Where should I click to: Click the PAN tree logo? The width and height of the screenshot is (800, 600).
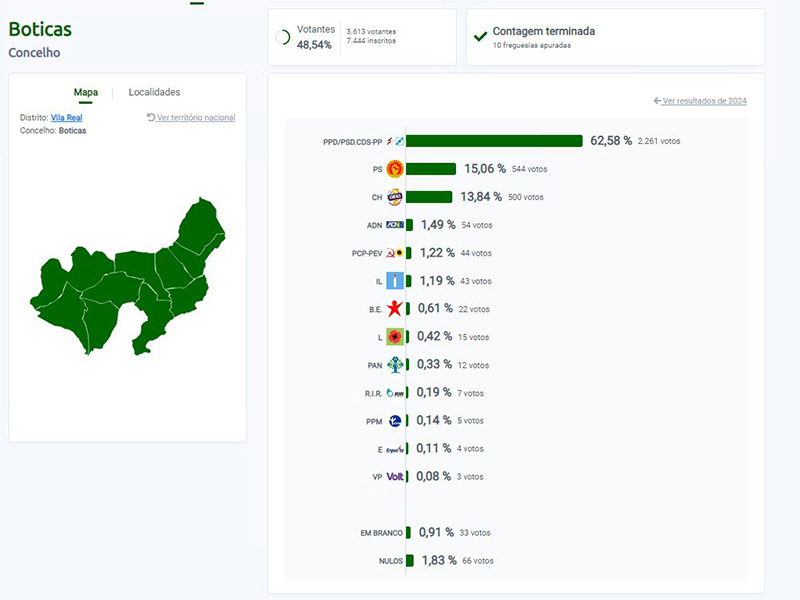[x=395, y=365]
